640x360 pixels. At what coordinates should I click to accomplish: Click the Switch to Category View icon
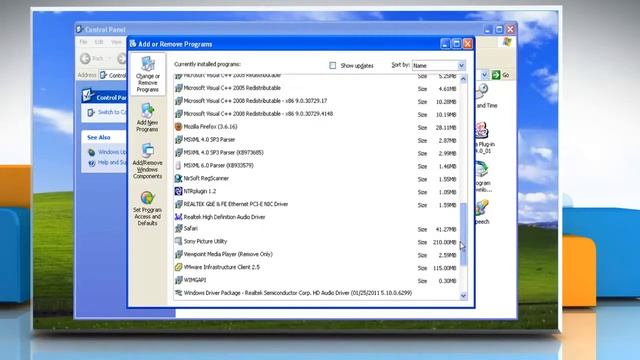pyautogui.click(x=91, y=112)
